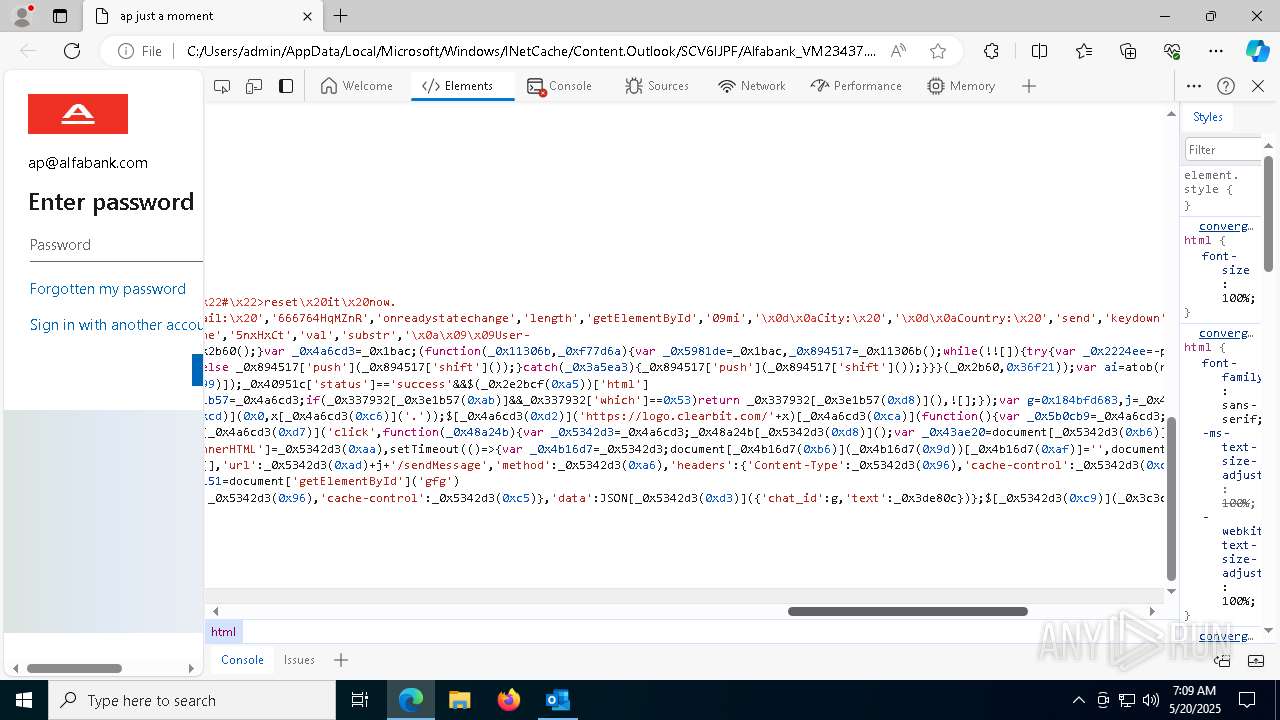
Task: Close the 'ap just a moment' tab
Action: point(307,16)
